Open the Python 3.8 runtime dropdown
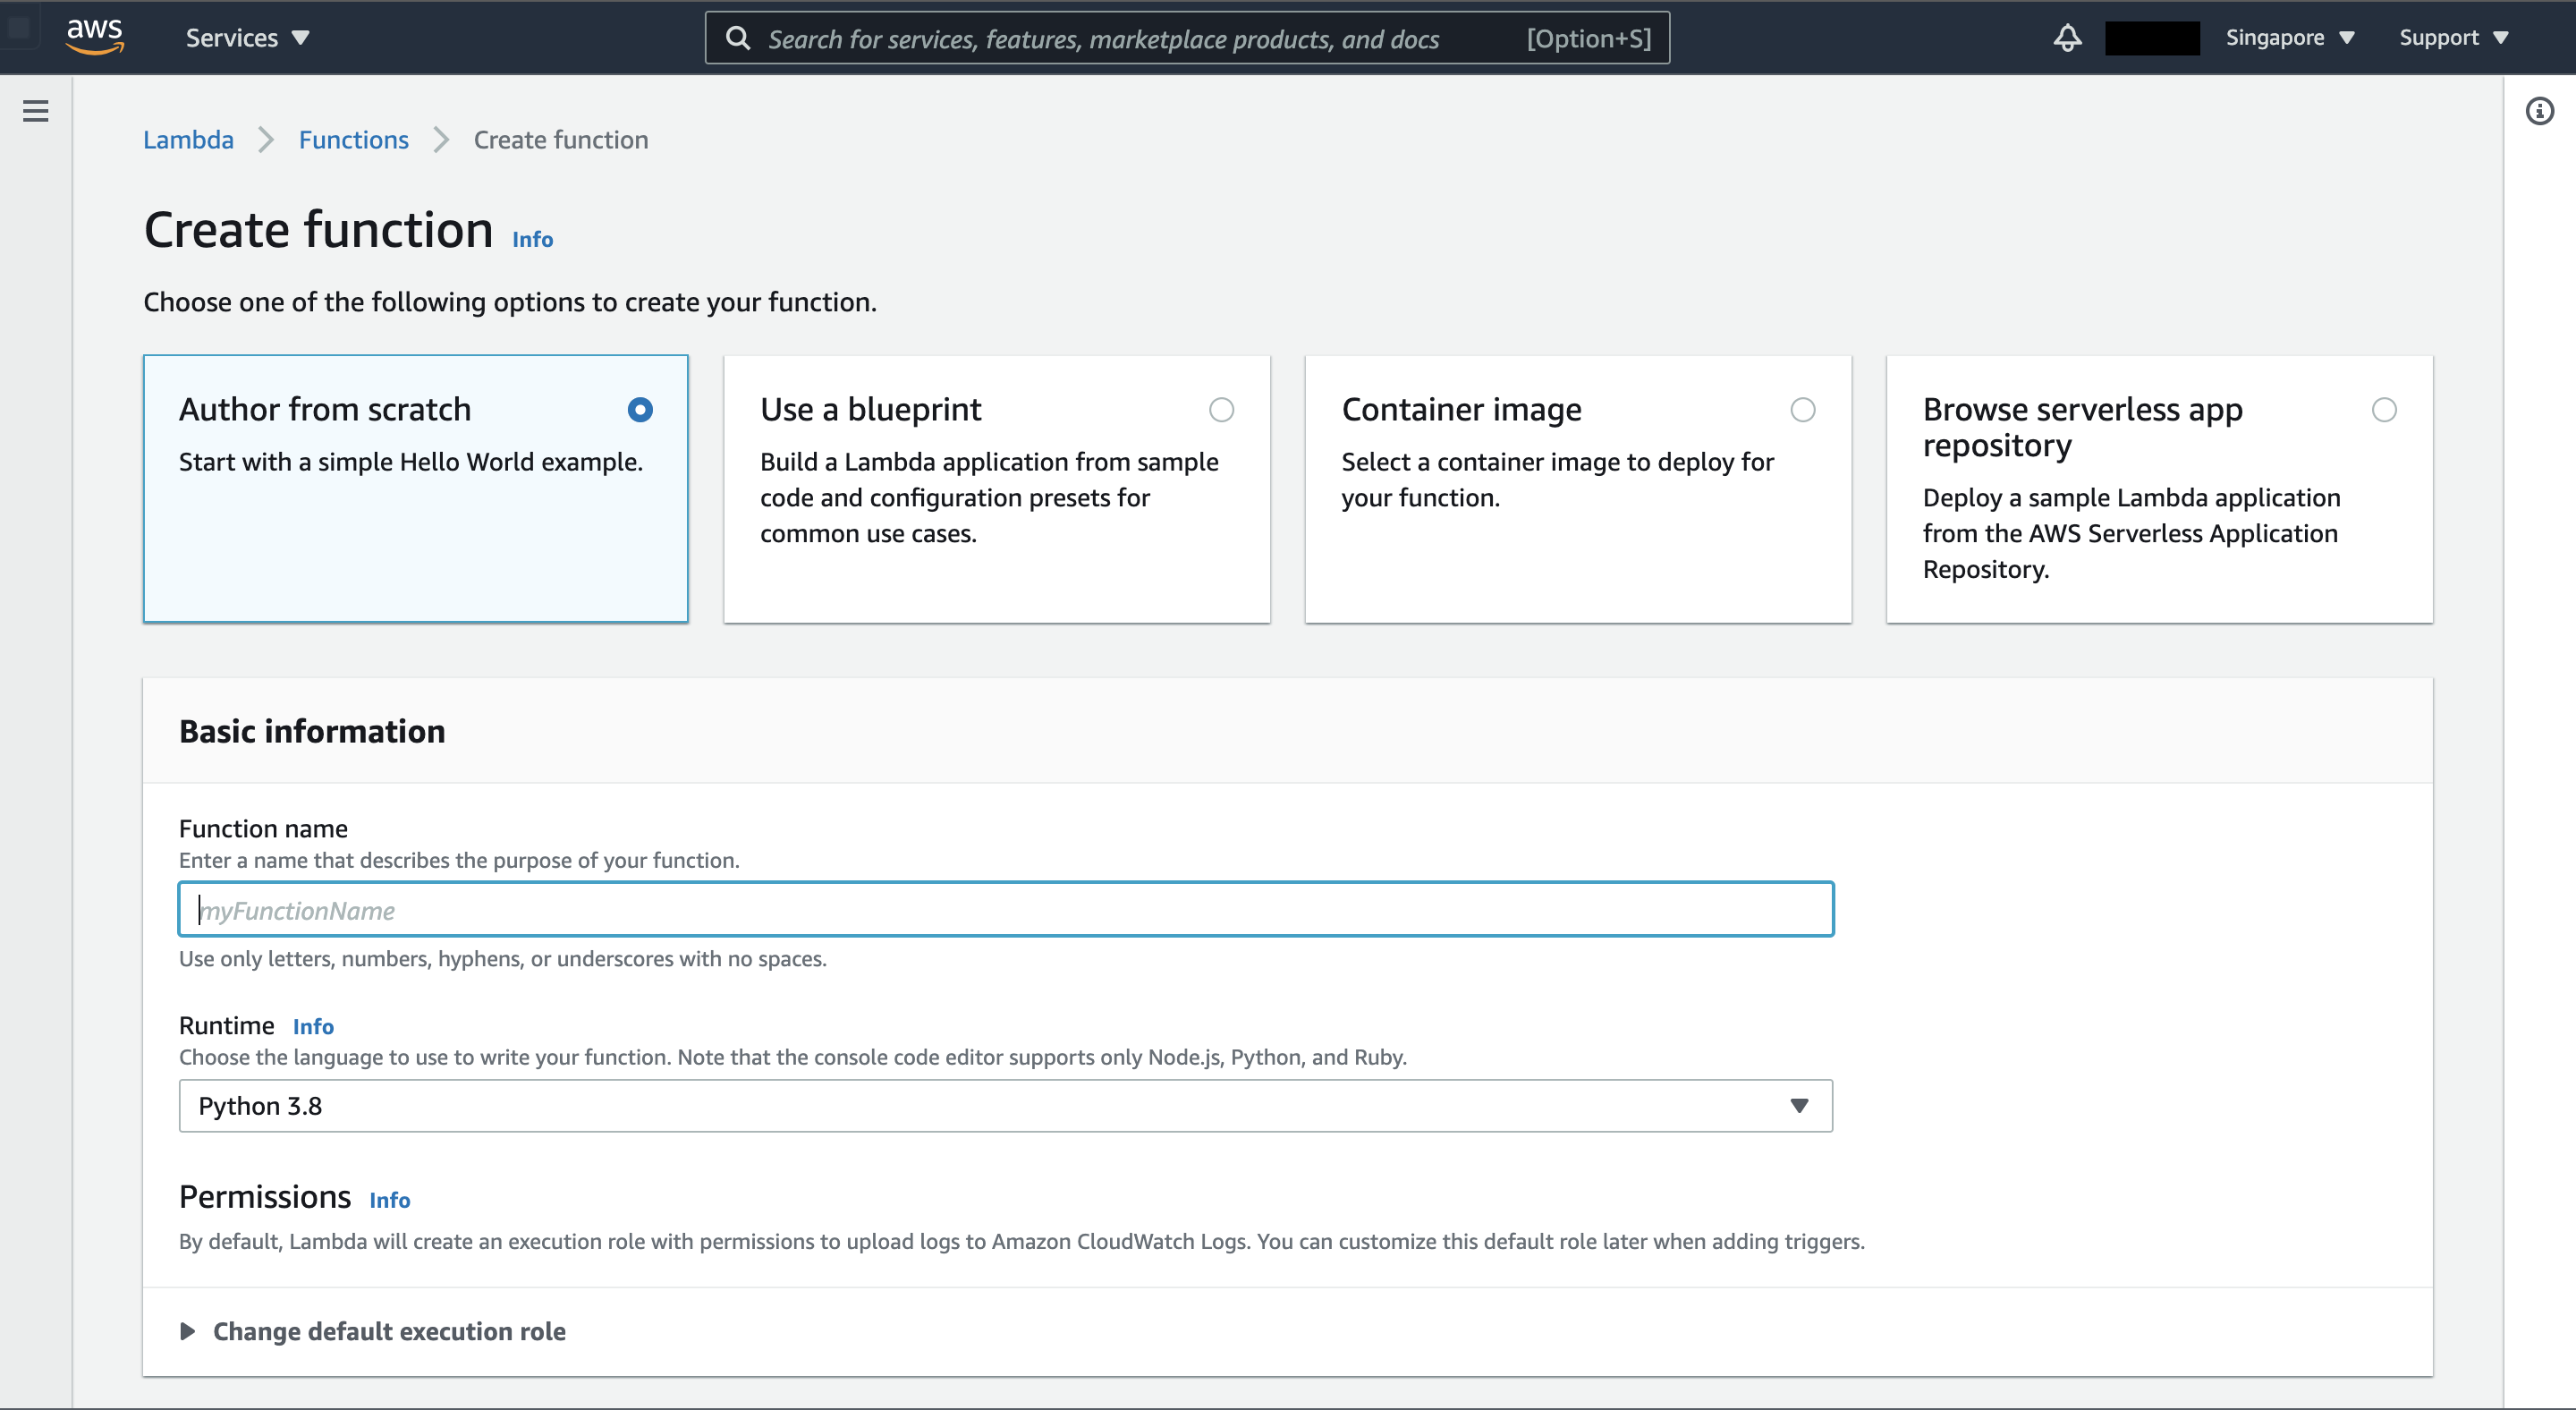This screenshot has height=1410, width=2576. 1005,1106
